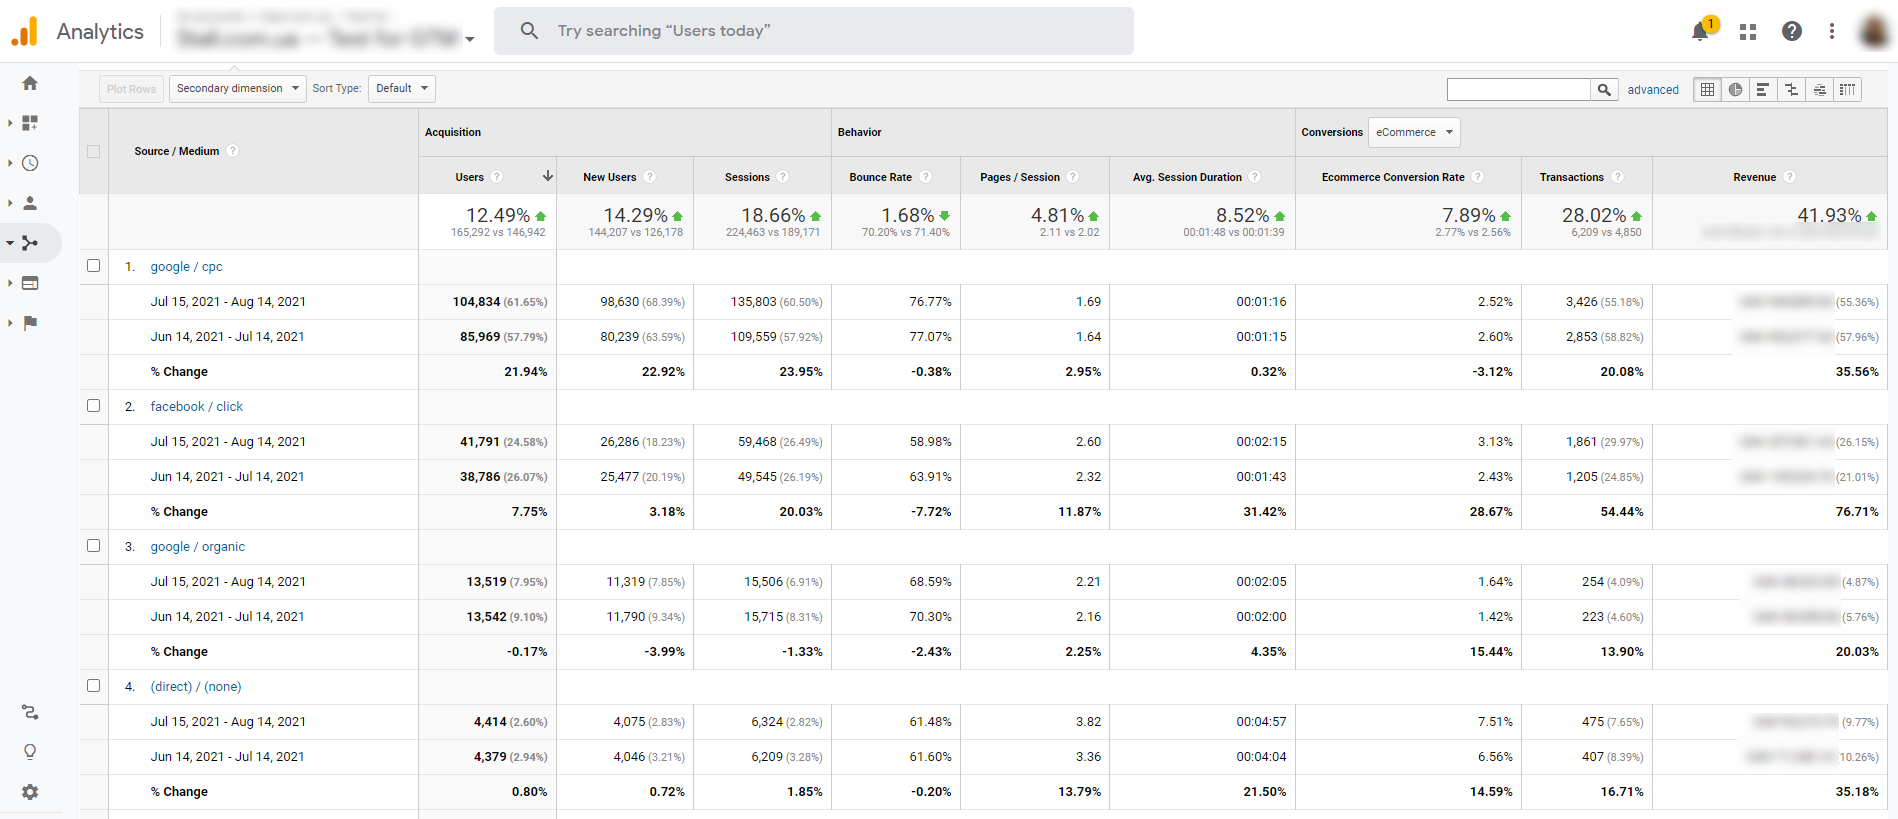Viewport: 1898px width, 819px height.
Task: Click help icon next to Revenue header
Action: 1790,177
